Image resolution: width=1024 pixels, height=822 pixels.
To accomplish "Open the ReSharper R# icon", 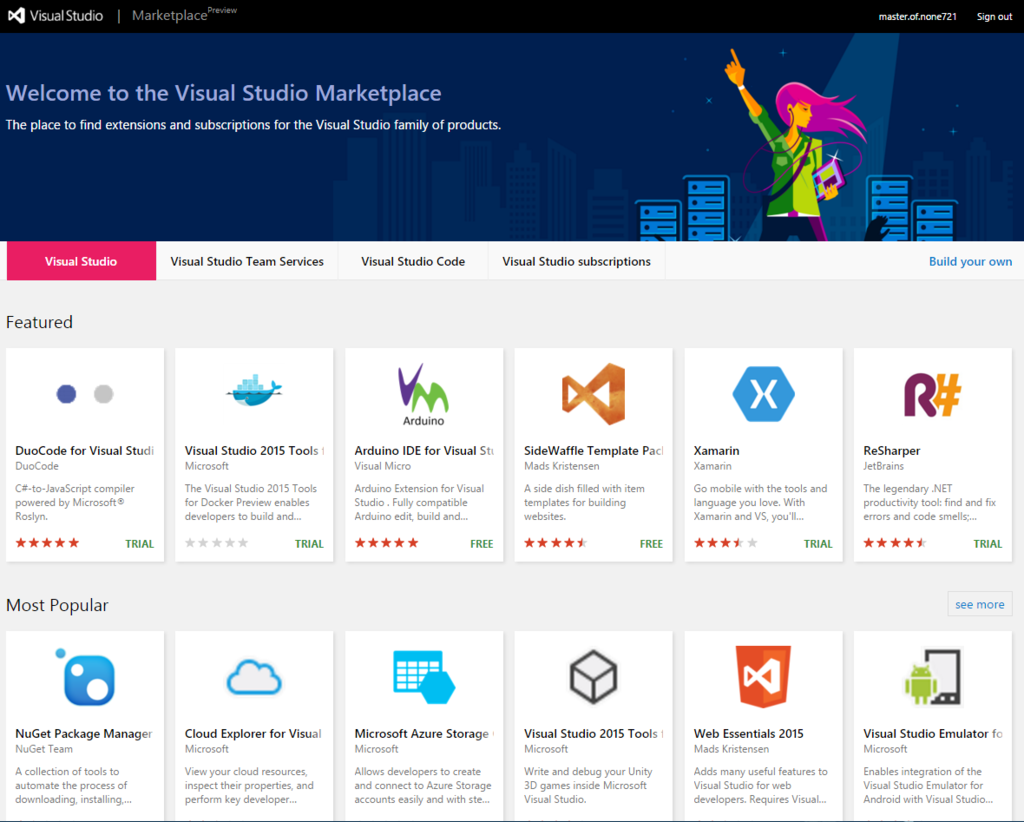I will coord(933,394).
